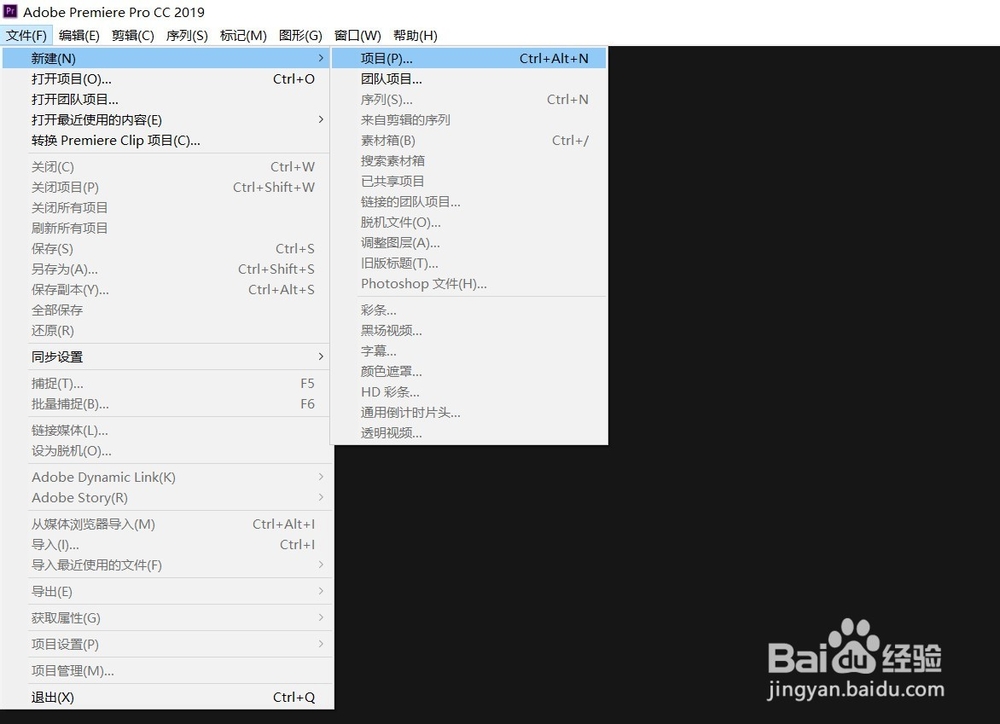The image size is (1000, 724).
Task: Click 还原(R) entry
Action: pos(166,330)
